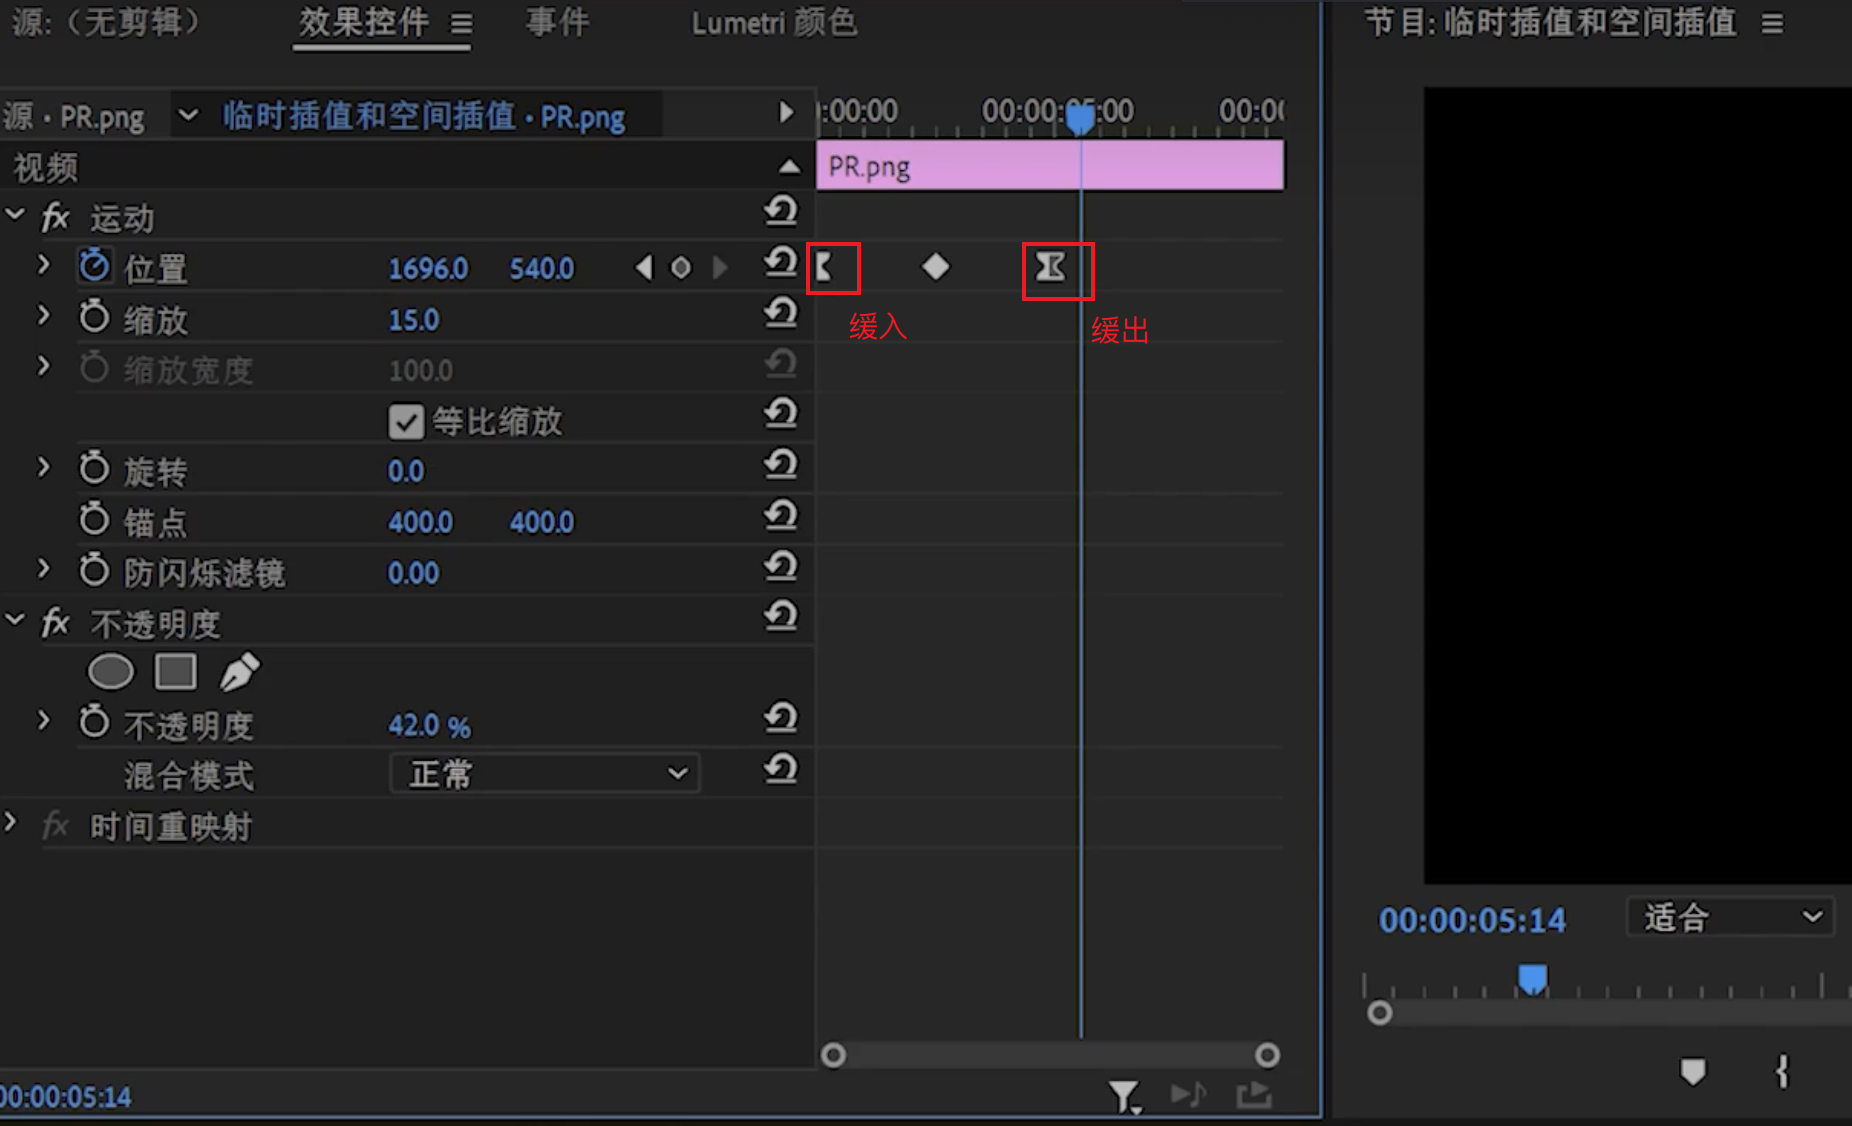Viewport: 1852px width, 1126px height.
Task: Go to previous 位置 keyframe
Action: (644, 268)
